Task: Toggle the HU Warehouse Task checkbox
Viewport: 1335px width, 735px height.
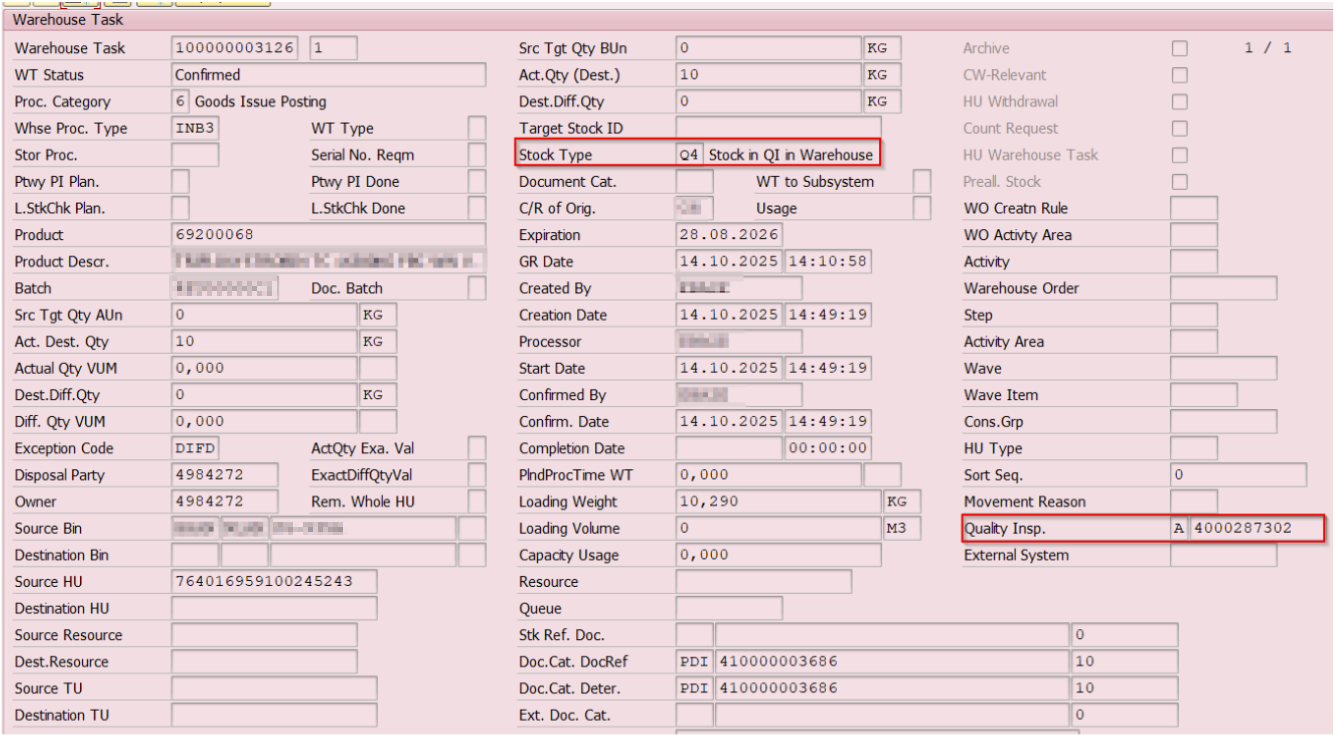Action: (1180, 155)
